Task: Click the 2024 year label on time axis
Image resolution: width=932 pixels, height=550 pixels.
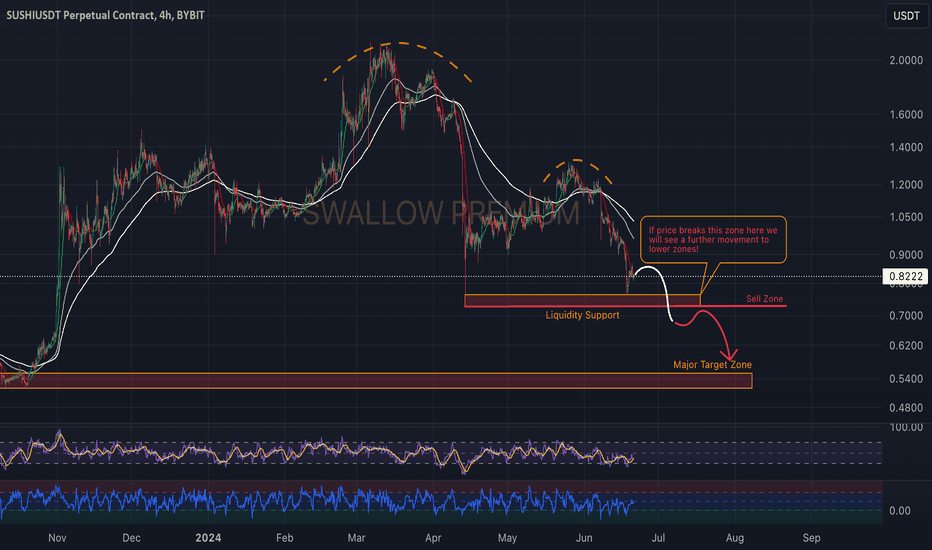Action: pos(208,538)
